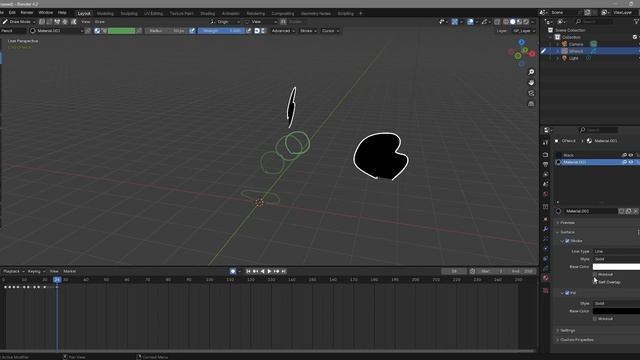Open the World properties tab icon
The width and height of the screenshot is (640, 360).
[546, 194]
